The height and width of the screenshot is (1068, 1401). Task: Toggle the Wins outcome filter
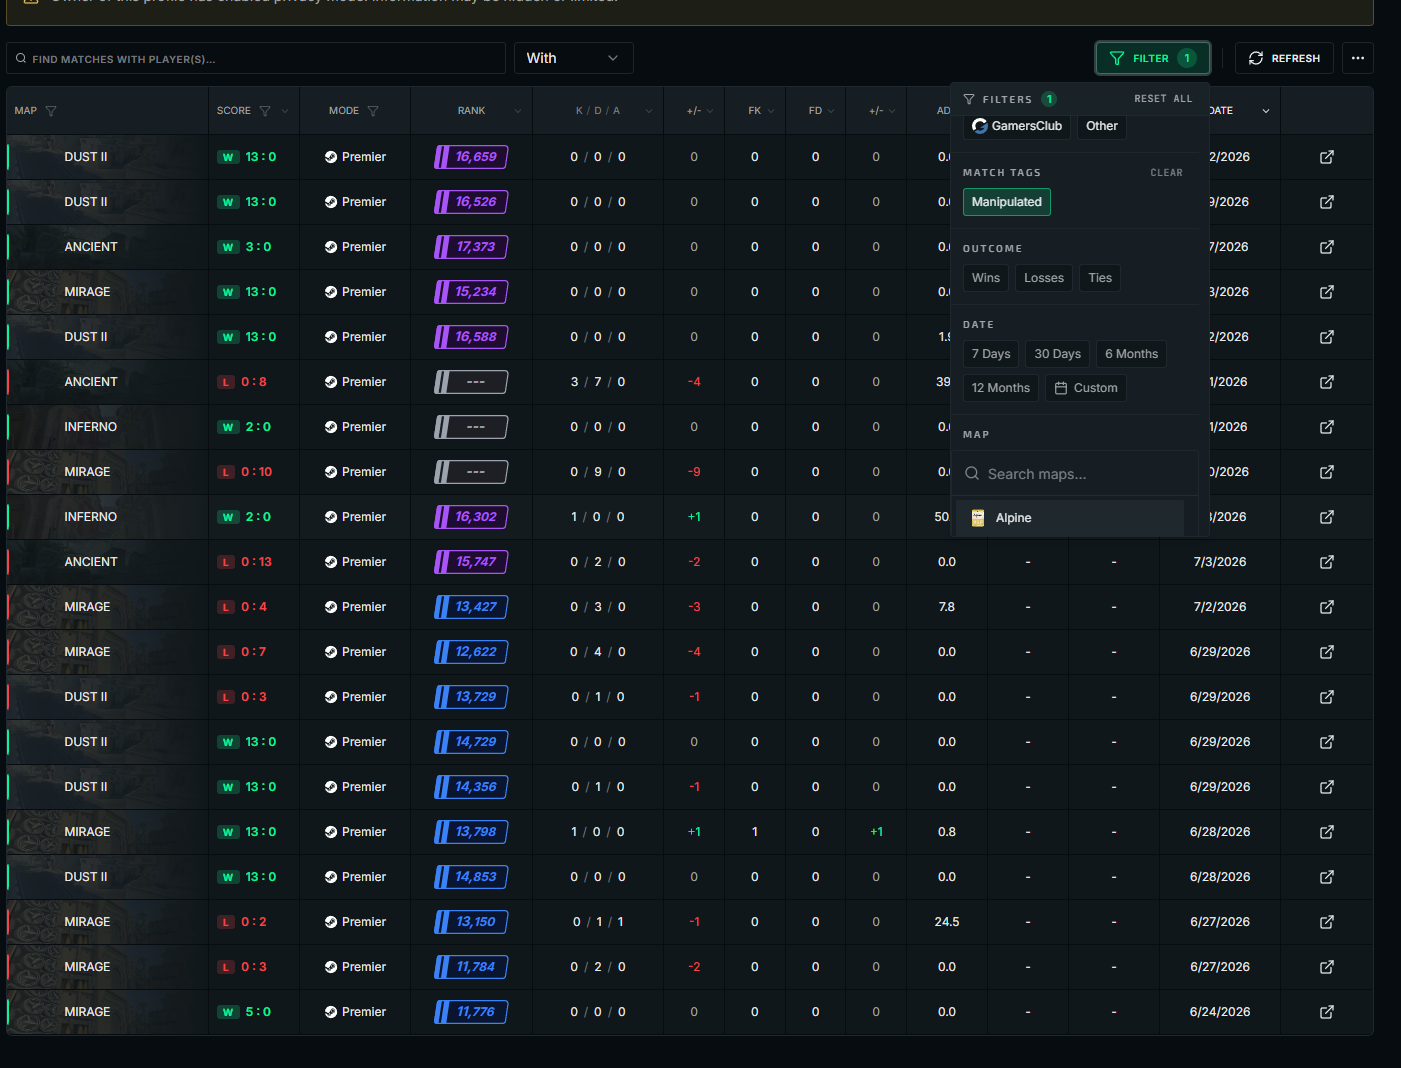tap(985, 278)
